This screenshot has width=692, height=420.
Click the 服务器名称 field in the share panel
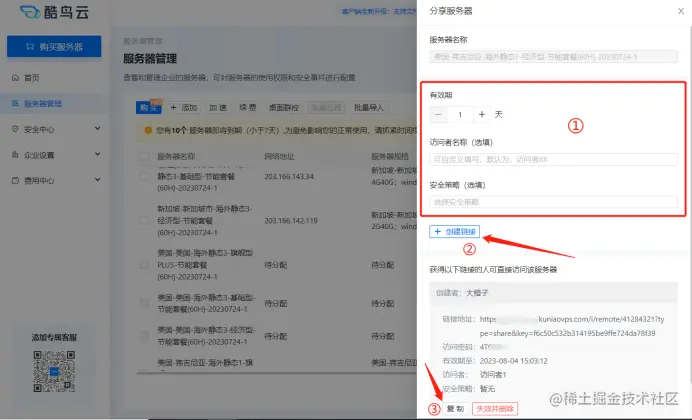553,57
